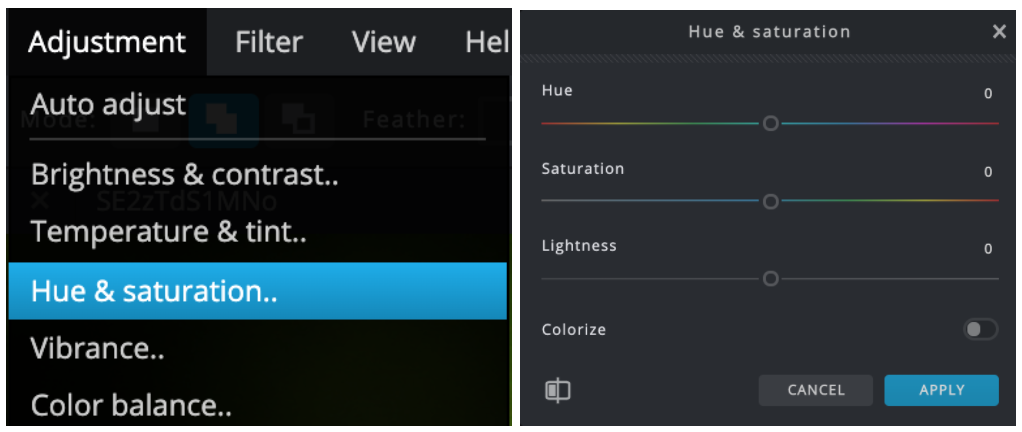Viewport: 1022px width, 432px height.
Task: Open the View menu
Action: [x=384, y=42]
